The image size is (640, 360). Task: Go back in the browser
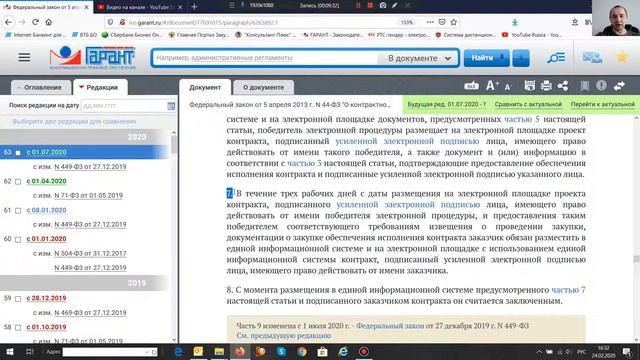tap(9, 22)
